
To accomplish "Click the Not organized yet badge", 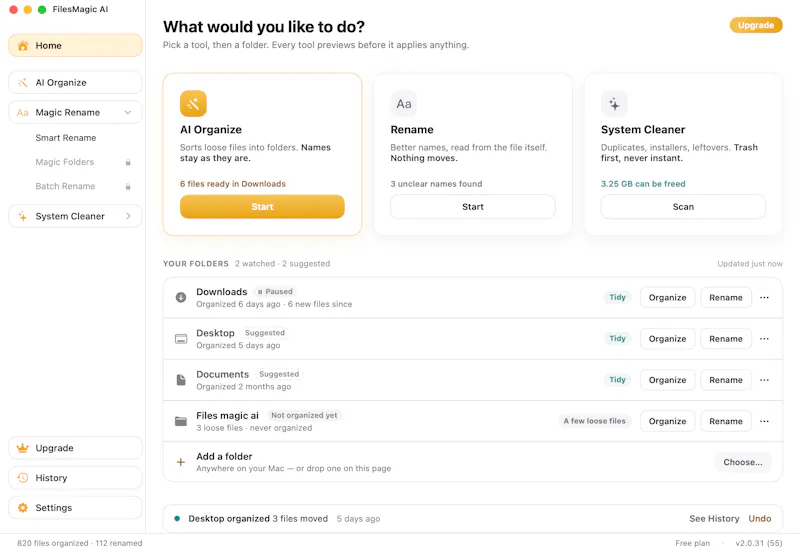I will 304,416.
